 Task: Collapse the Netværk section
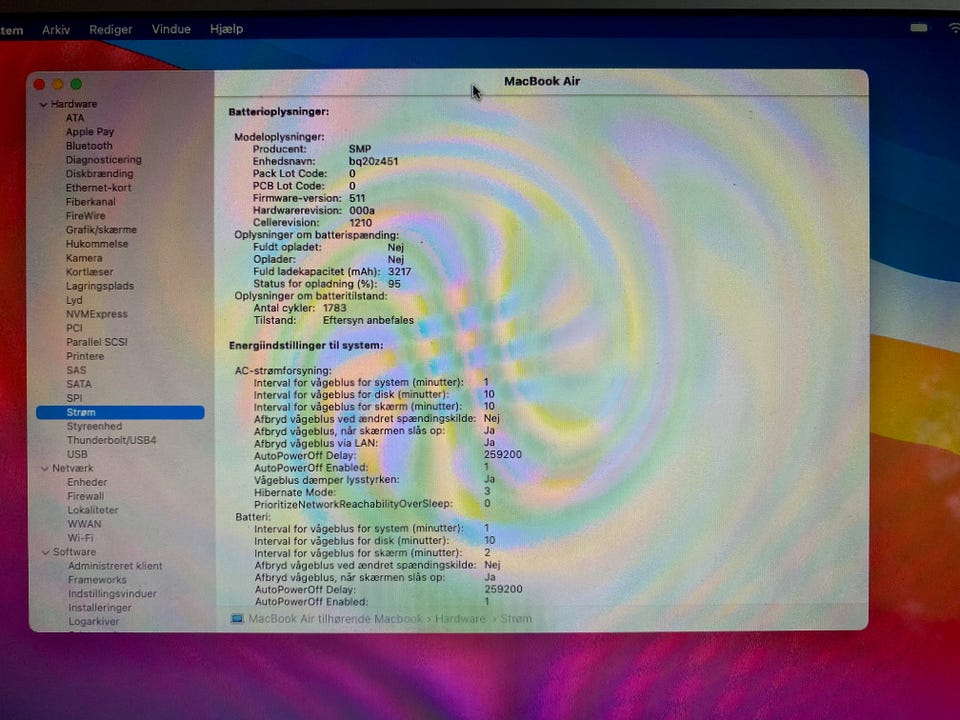click(x=45, y=468)
